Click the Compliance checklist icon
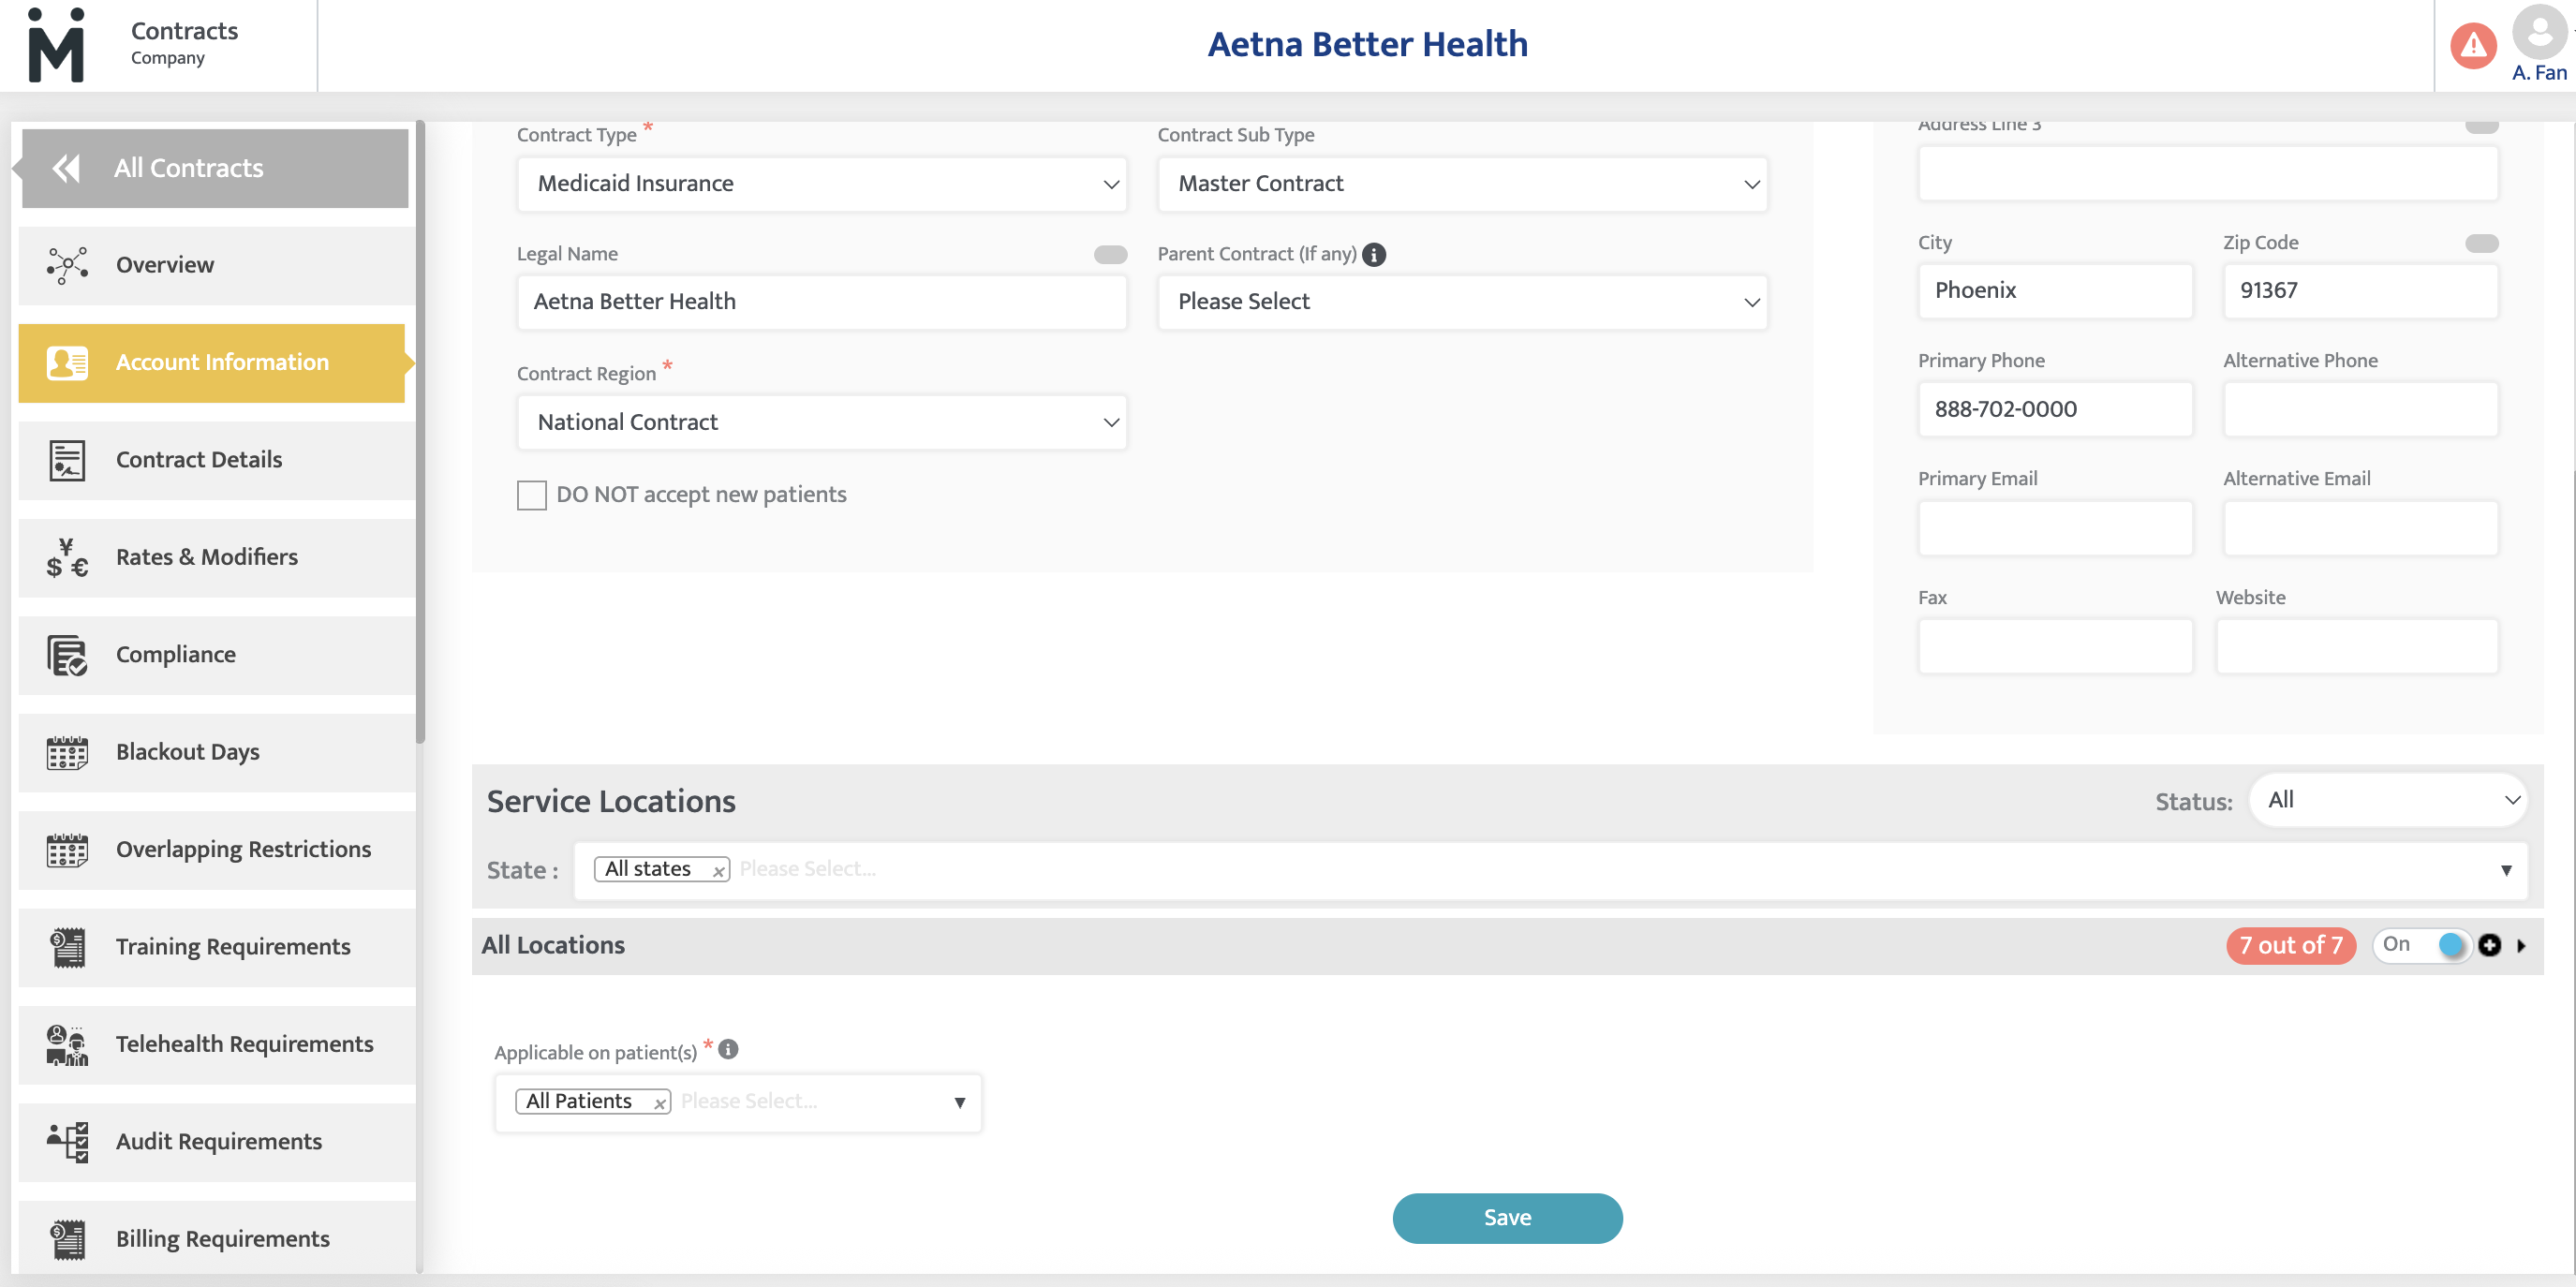 [67, 655]
